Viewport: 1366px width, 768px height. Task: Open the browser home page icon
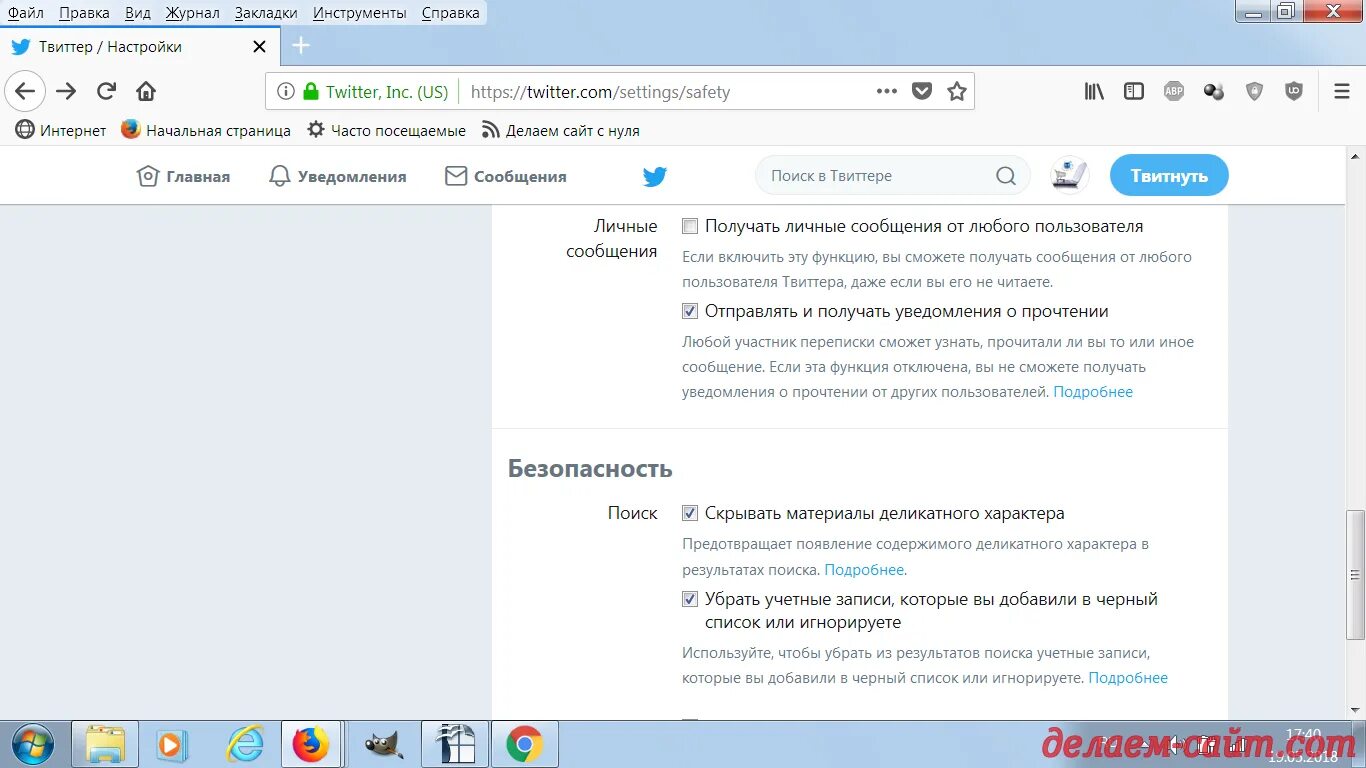(146, 91)
